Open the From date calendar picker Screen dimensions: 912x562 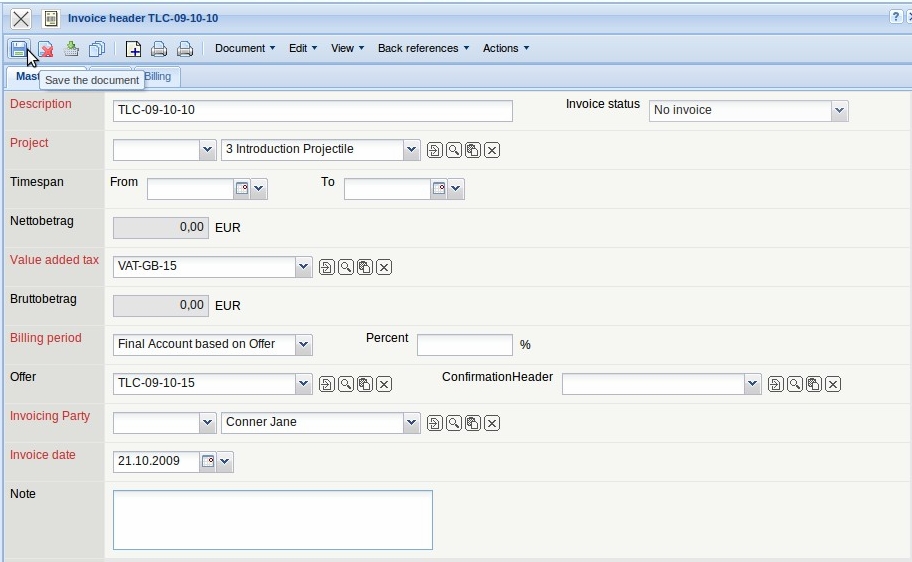[241, 189]
